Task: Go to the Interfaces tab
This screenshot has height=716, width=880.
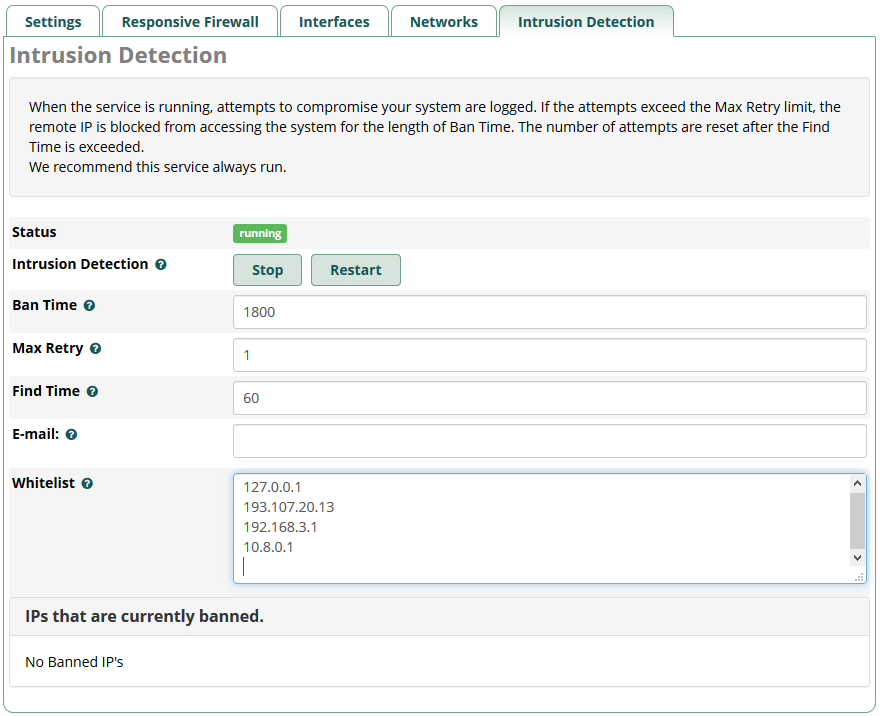Action: click(x=334, y=22)
